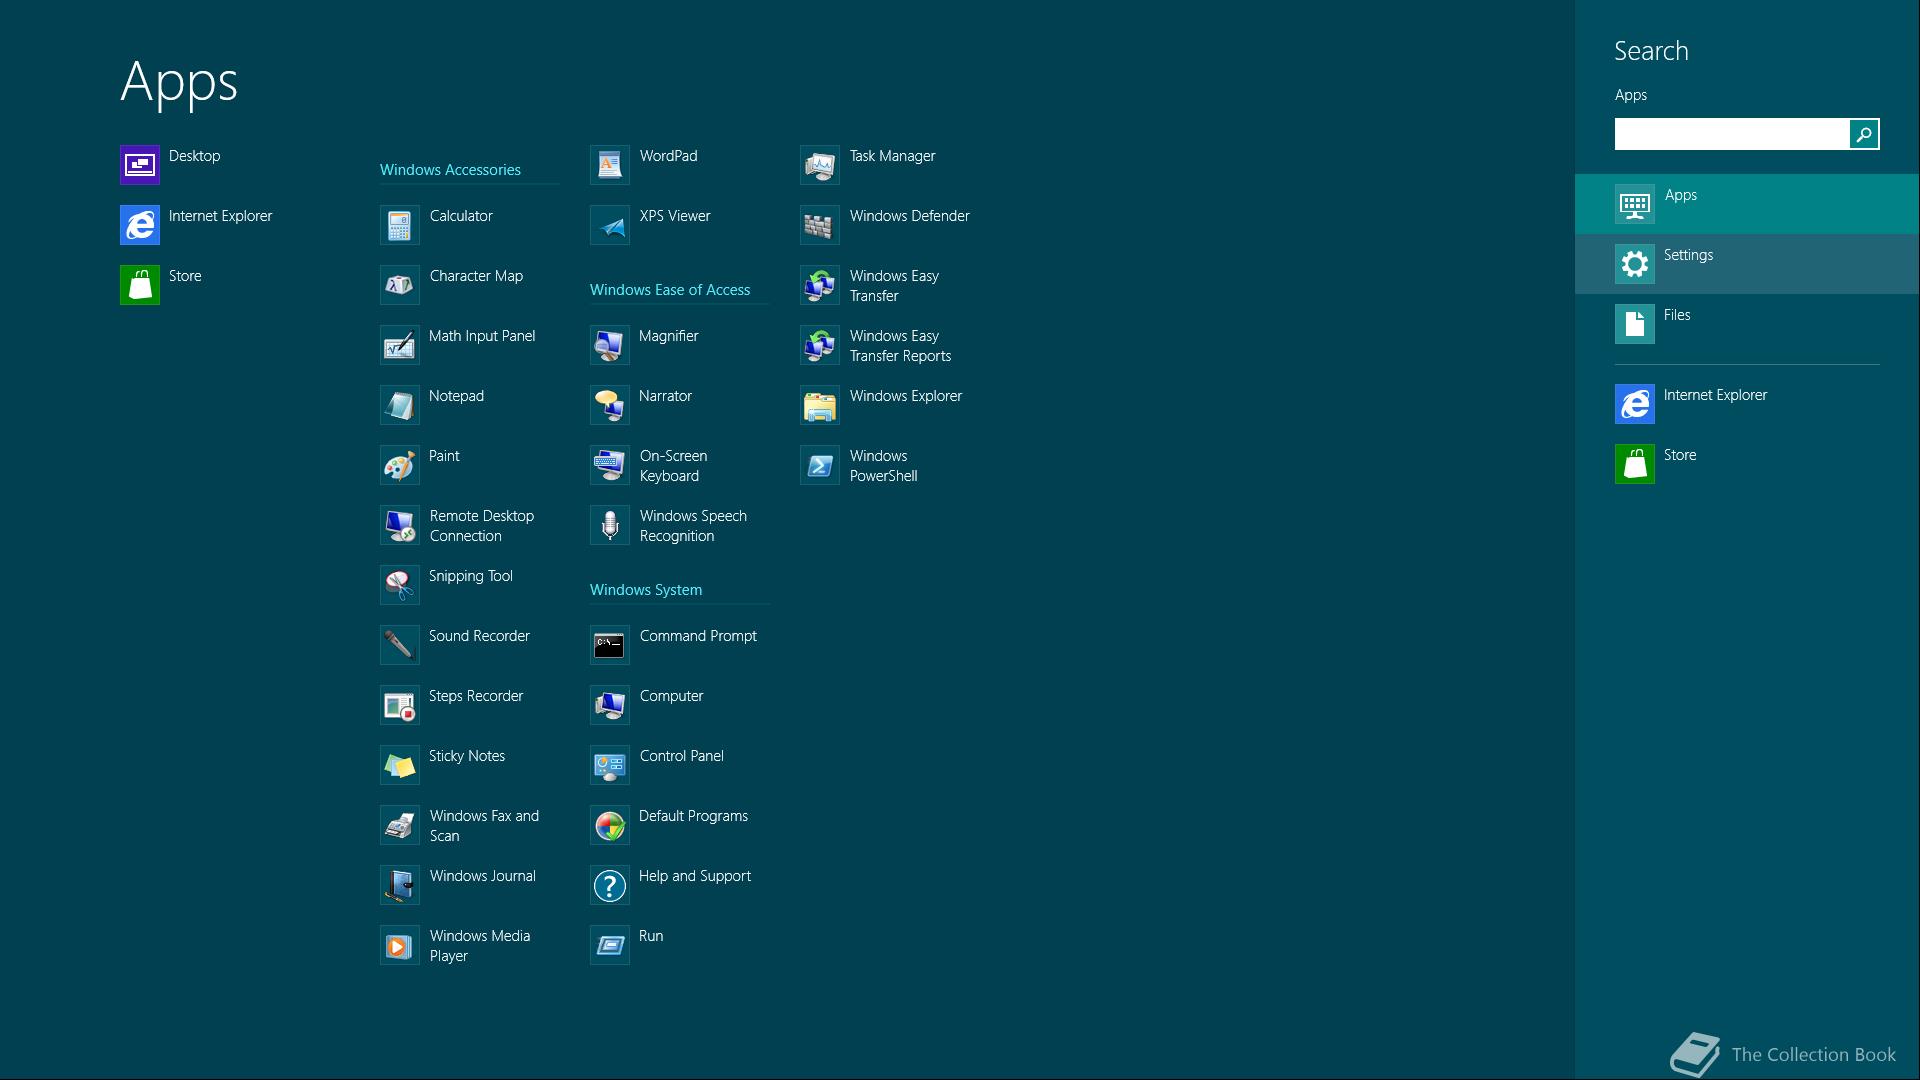Open the Task Manager icon
The height and width of the screenshot is (1080, 1920).
click(820, 165)
